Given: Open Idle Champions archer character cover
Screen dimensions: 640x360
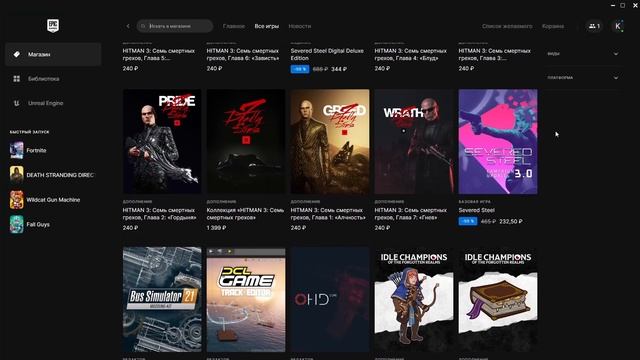Looking at the screenshot, I should click(x=414, y=299).
